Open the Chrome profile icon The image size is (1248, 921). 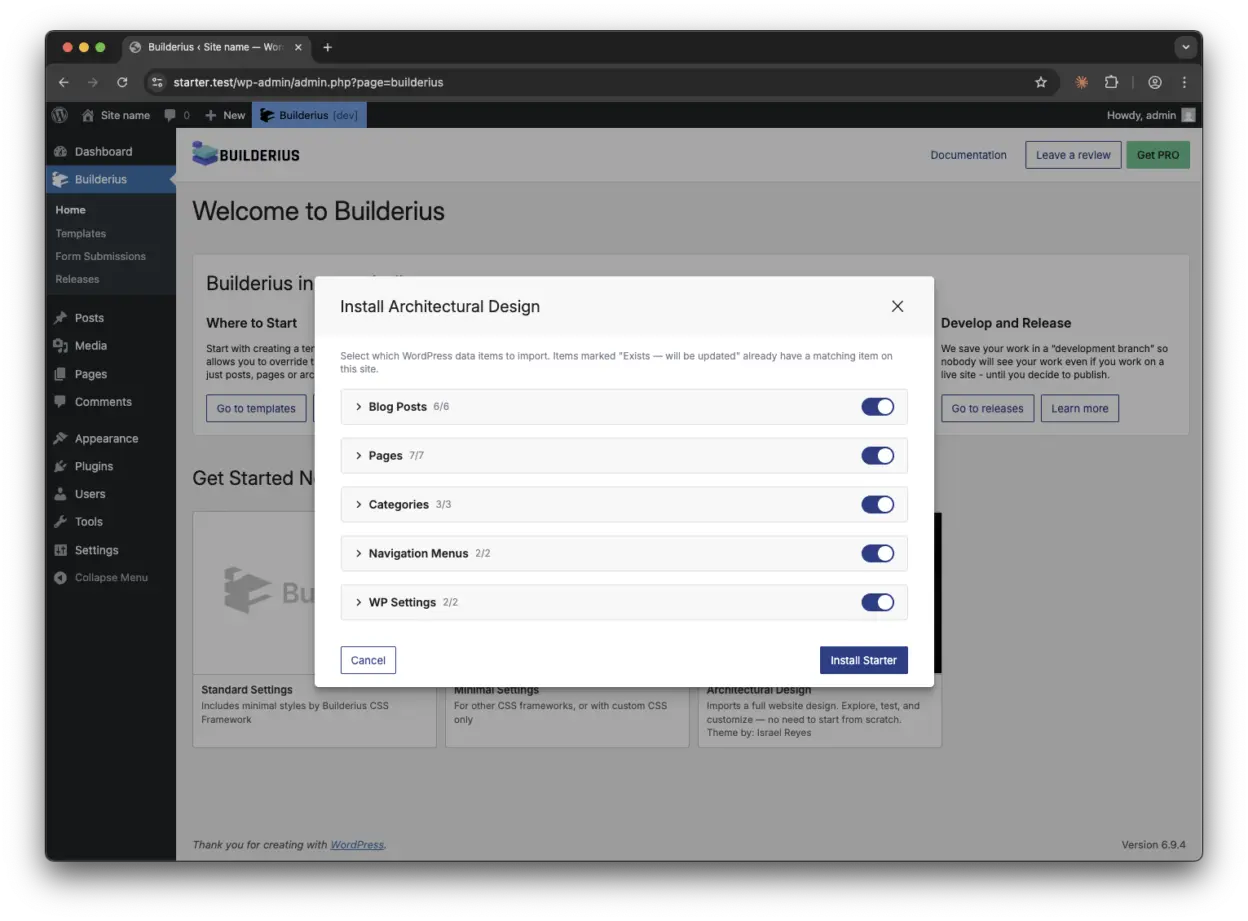click(1155, 82)
